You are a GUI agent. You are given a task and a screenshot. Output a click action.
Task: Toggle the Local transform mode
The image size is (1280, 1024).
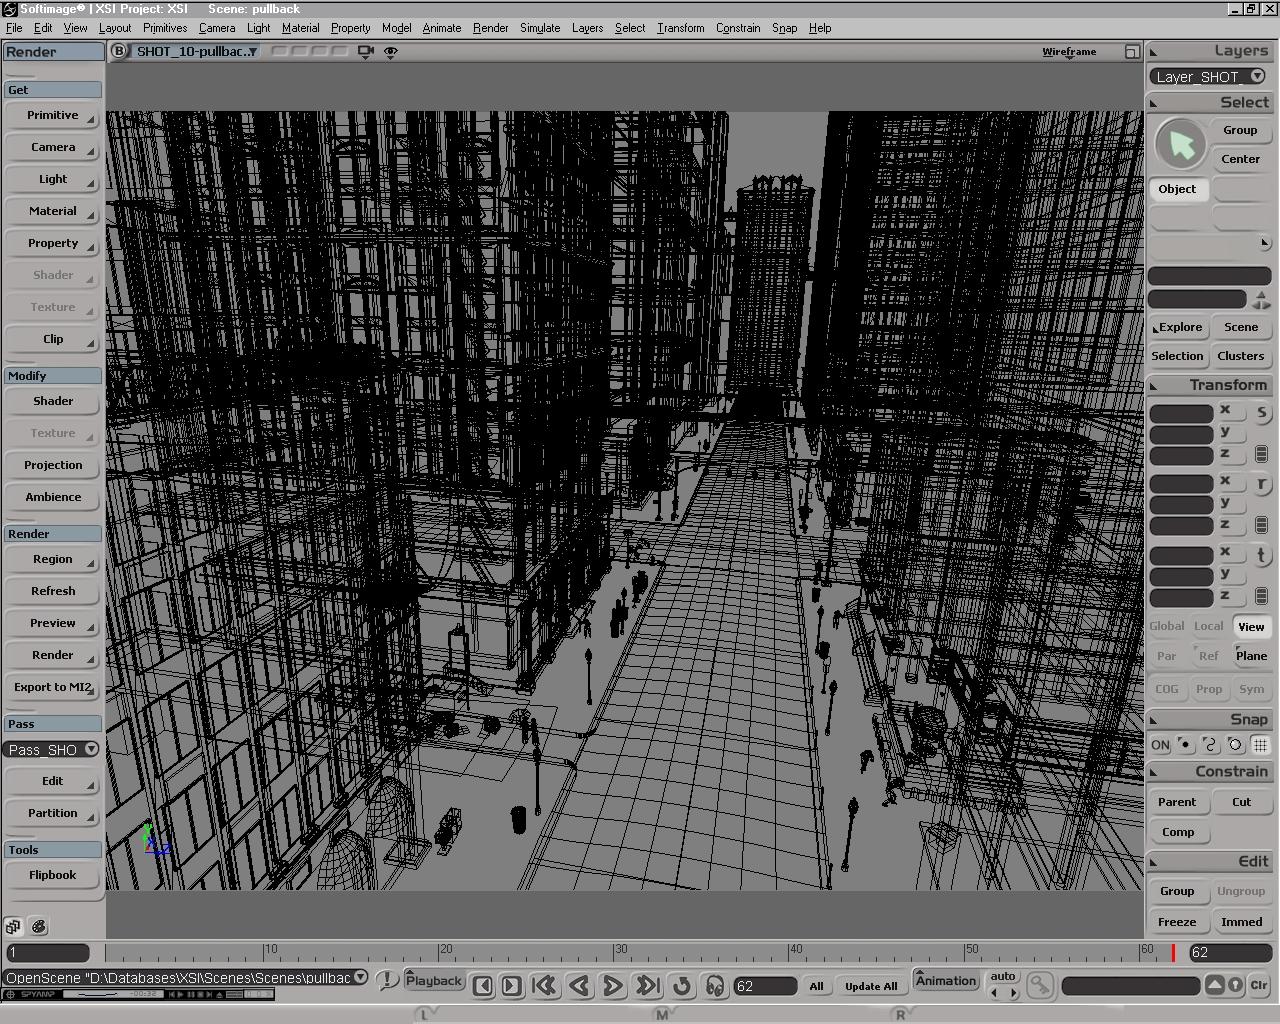[1208, 626]
